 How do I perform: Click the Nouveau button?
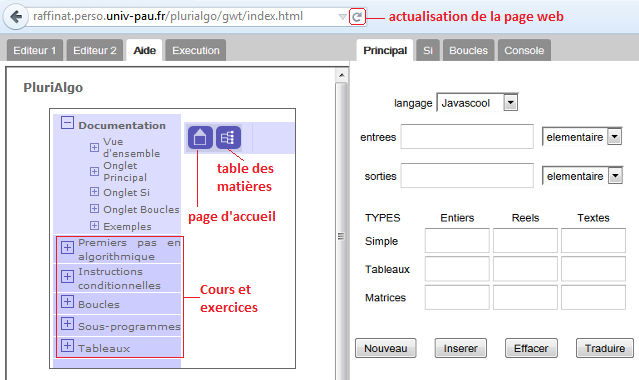point(386,348)
